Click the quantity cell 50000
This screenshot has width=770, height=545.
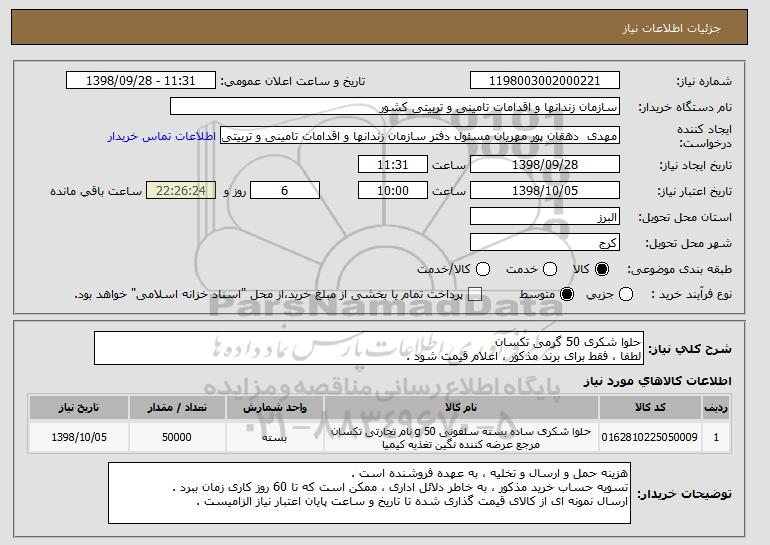pos(177,437)
